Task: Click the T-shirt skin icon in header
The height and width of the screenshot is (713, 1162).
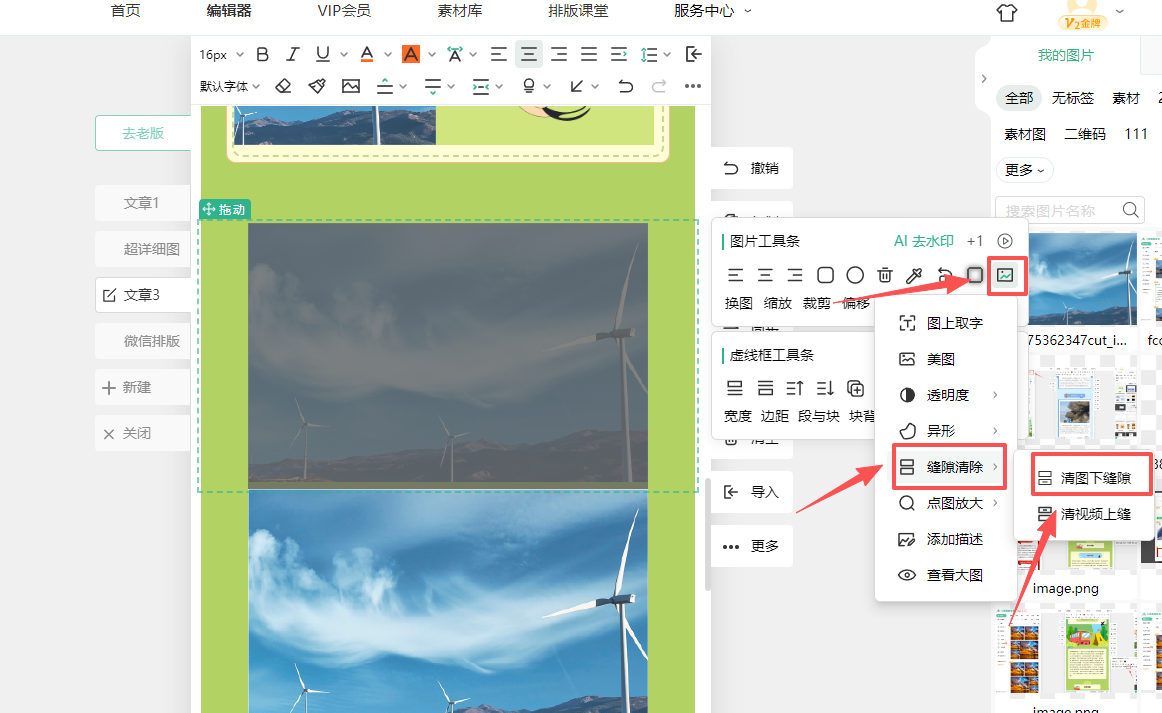Action: (1006, 13)
